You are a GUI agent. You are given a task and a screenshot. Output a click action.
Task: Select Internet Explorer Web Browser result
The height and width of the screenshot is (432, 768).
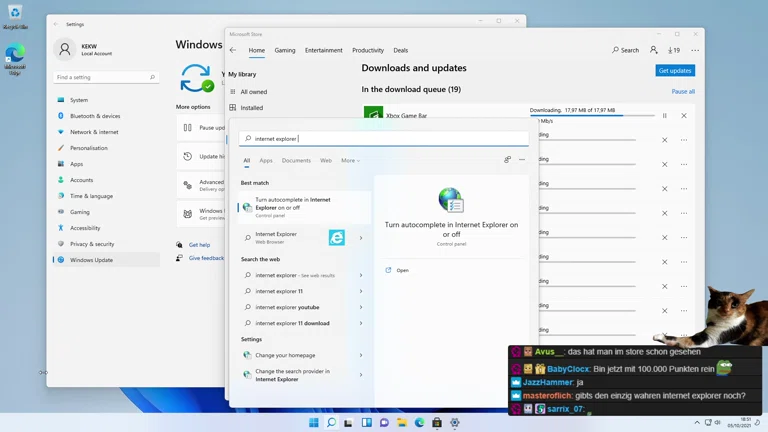[304, 238]
